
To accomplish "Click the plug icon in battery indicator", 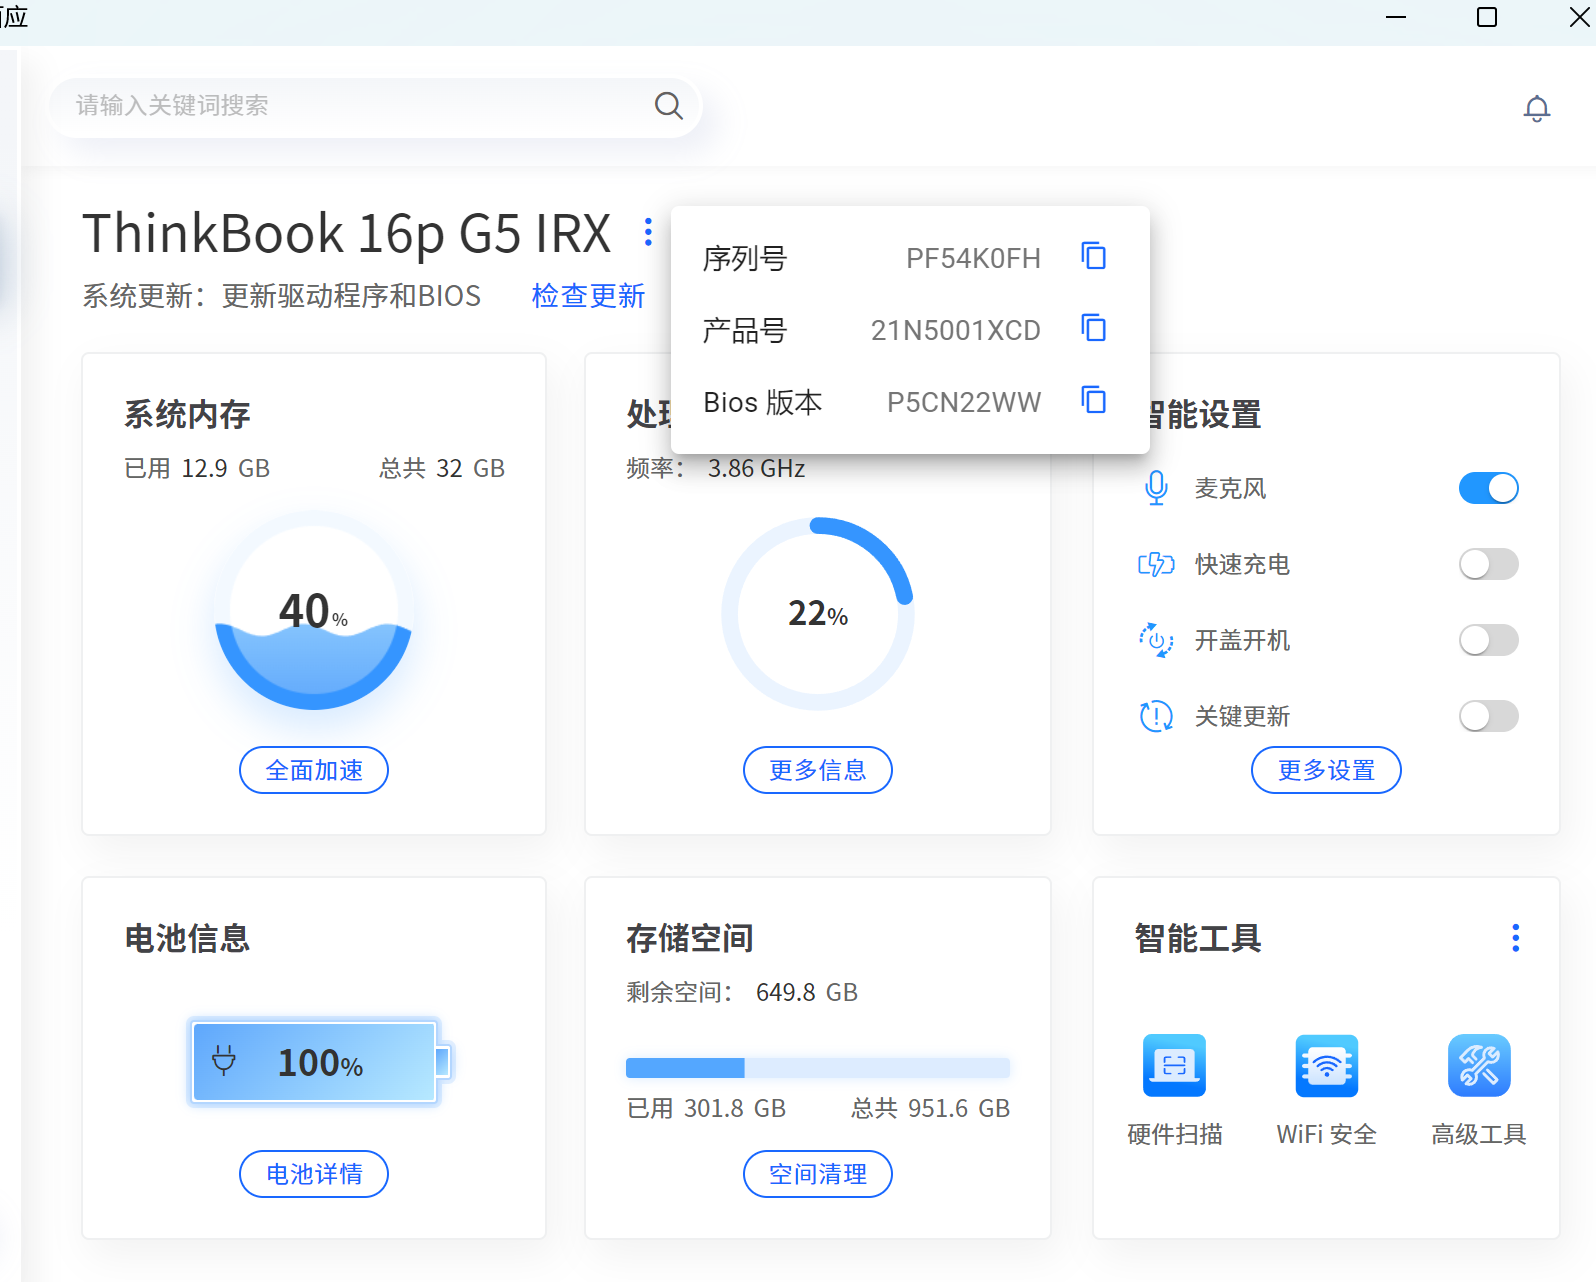I will click(x=224, y=1060).
